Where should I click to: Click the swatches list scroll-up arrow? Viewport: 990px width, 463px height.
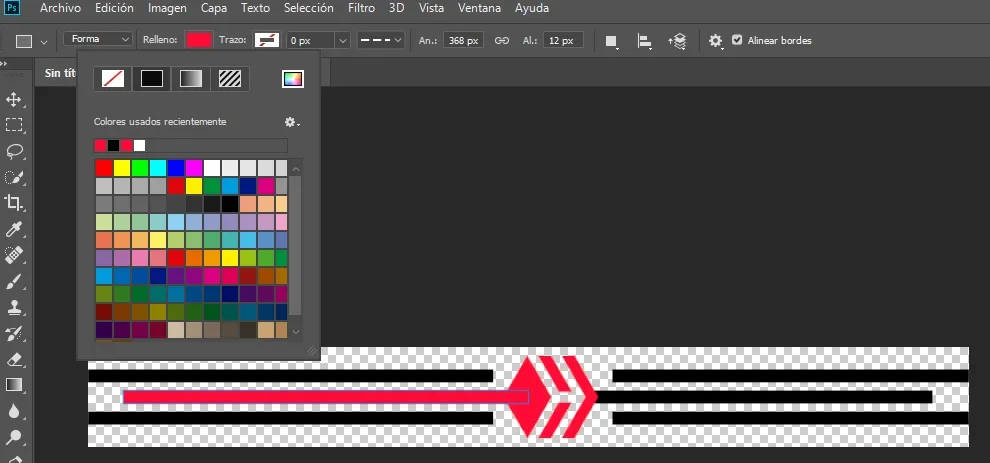(295, 168)
